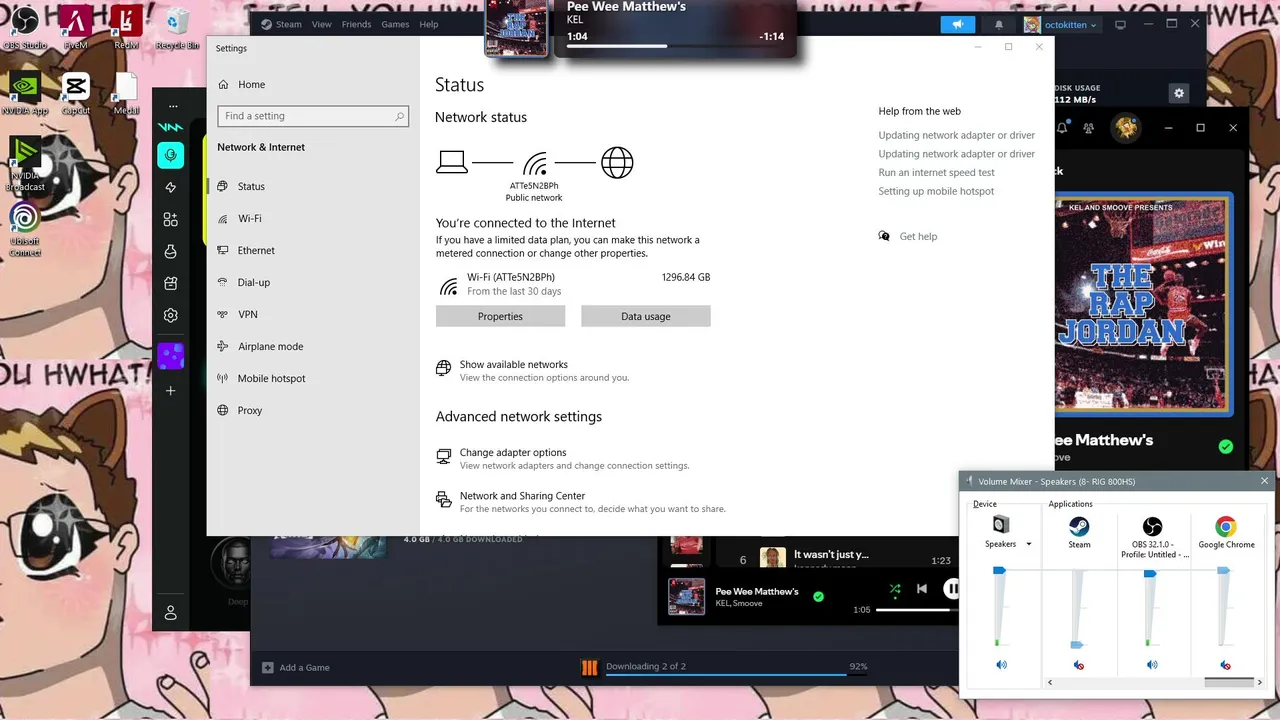Open OBS Studio desktop shortcut
This screenshot has width=1280, height=720.
click(25, 27)
